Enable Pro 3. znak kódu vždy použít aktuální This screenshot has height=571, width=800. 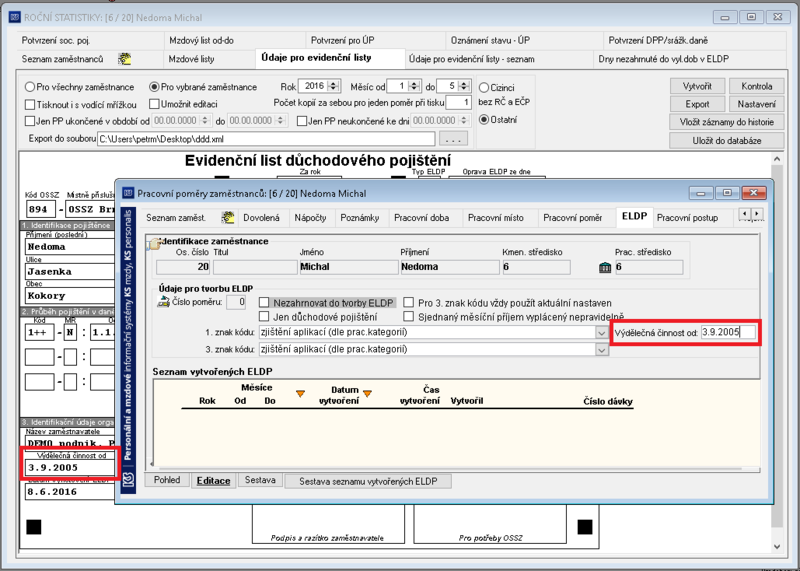click(x=408, y=303)
